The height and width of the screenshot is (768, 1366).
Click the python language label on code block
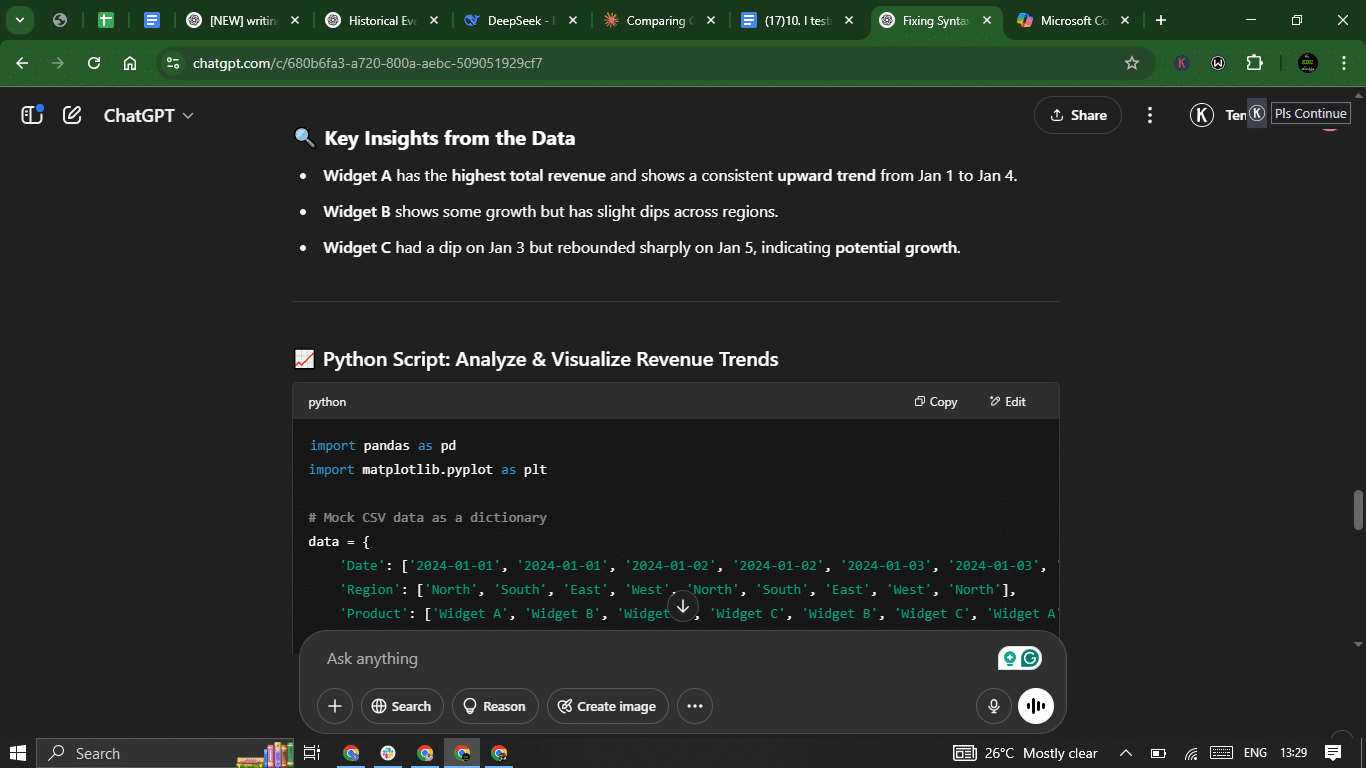pos(327,401)
